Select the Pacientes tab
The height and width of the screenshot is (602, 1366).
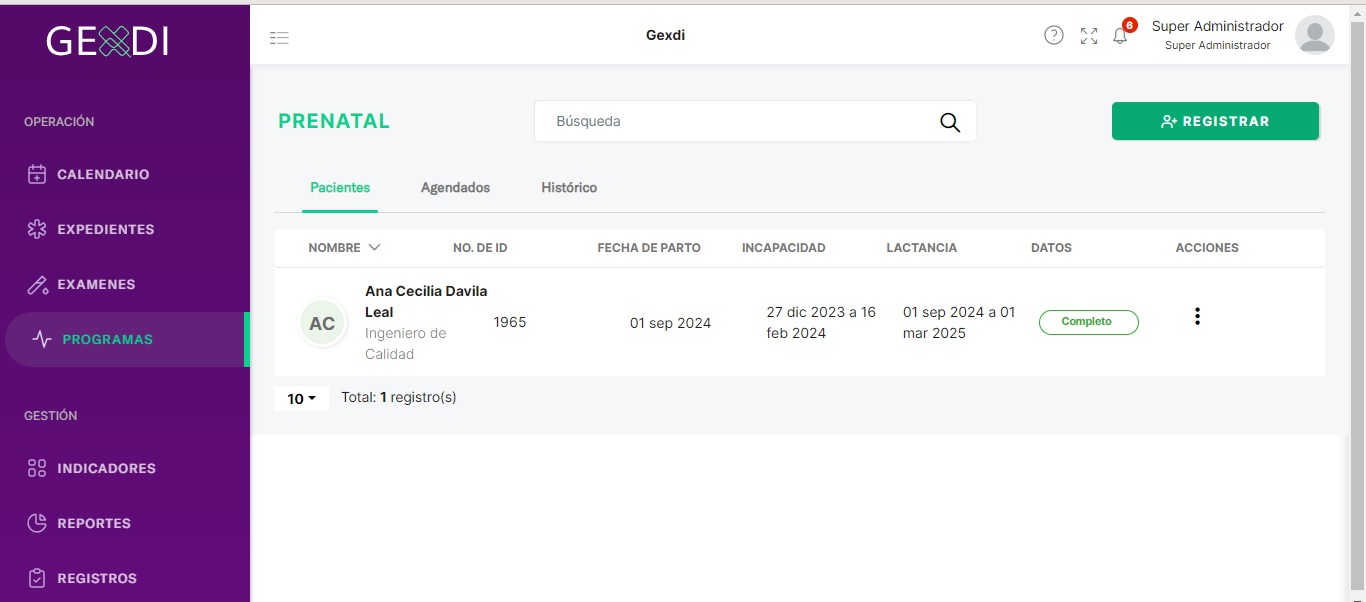340,188
